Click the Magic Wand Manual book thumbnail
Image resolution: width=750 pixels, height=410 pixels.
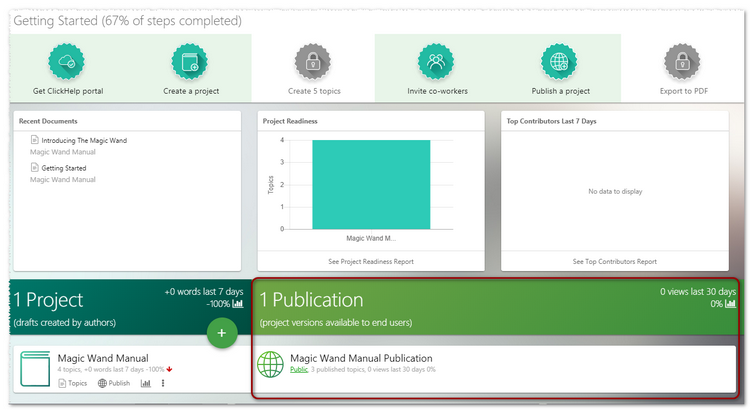(x=35, y=369)
